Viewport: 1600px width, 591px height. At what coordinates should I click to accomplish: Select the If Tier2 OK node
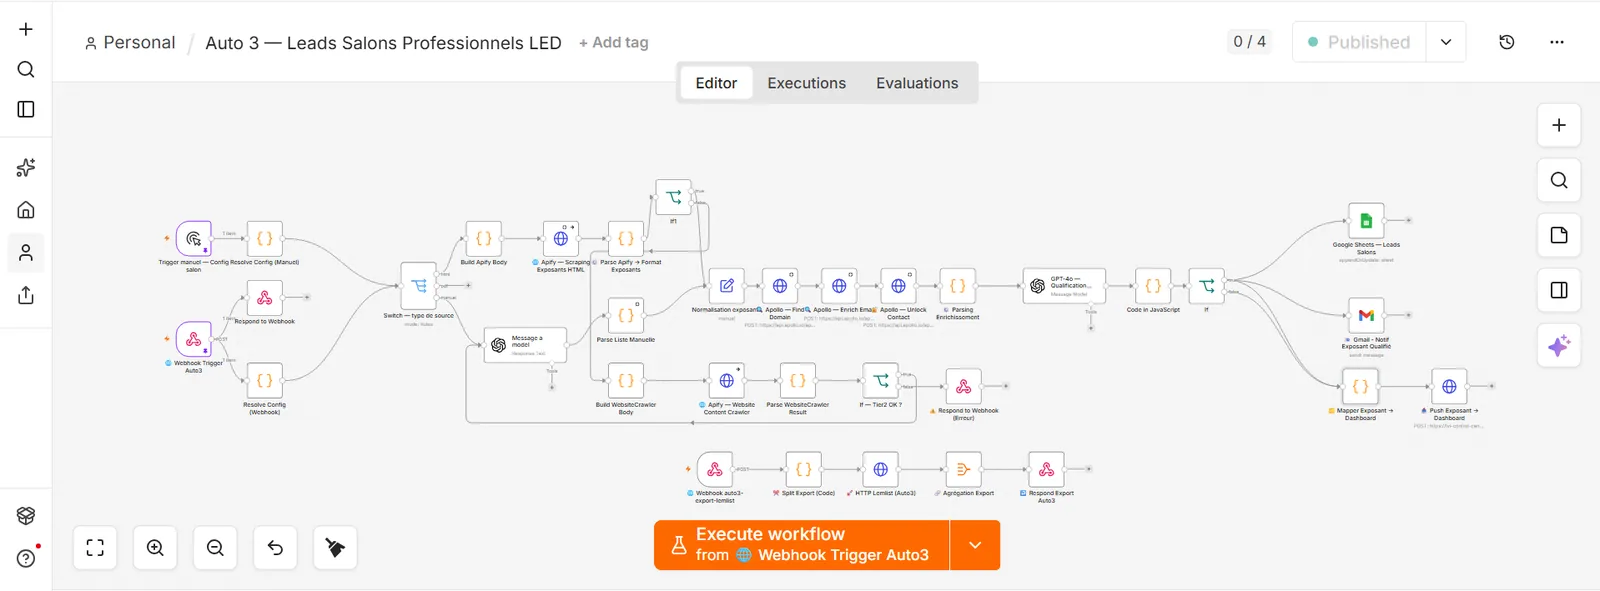(x=881, y=381)
